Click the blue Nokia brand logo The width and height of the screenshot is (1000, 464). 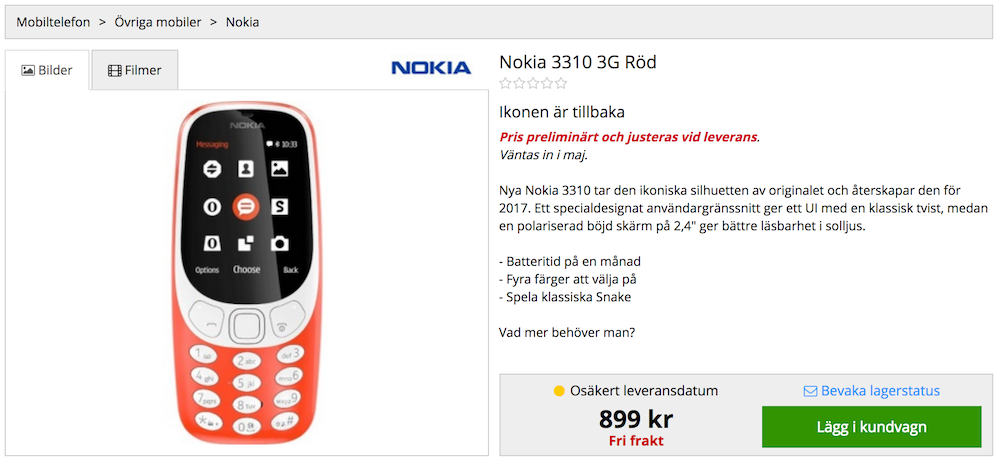430,68
